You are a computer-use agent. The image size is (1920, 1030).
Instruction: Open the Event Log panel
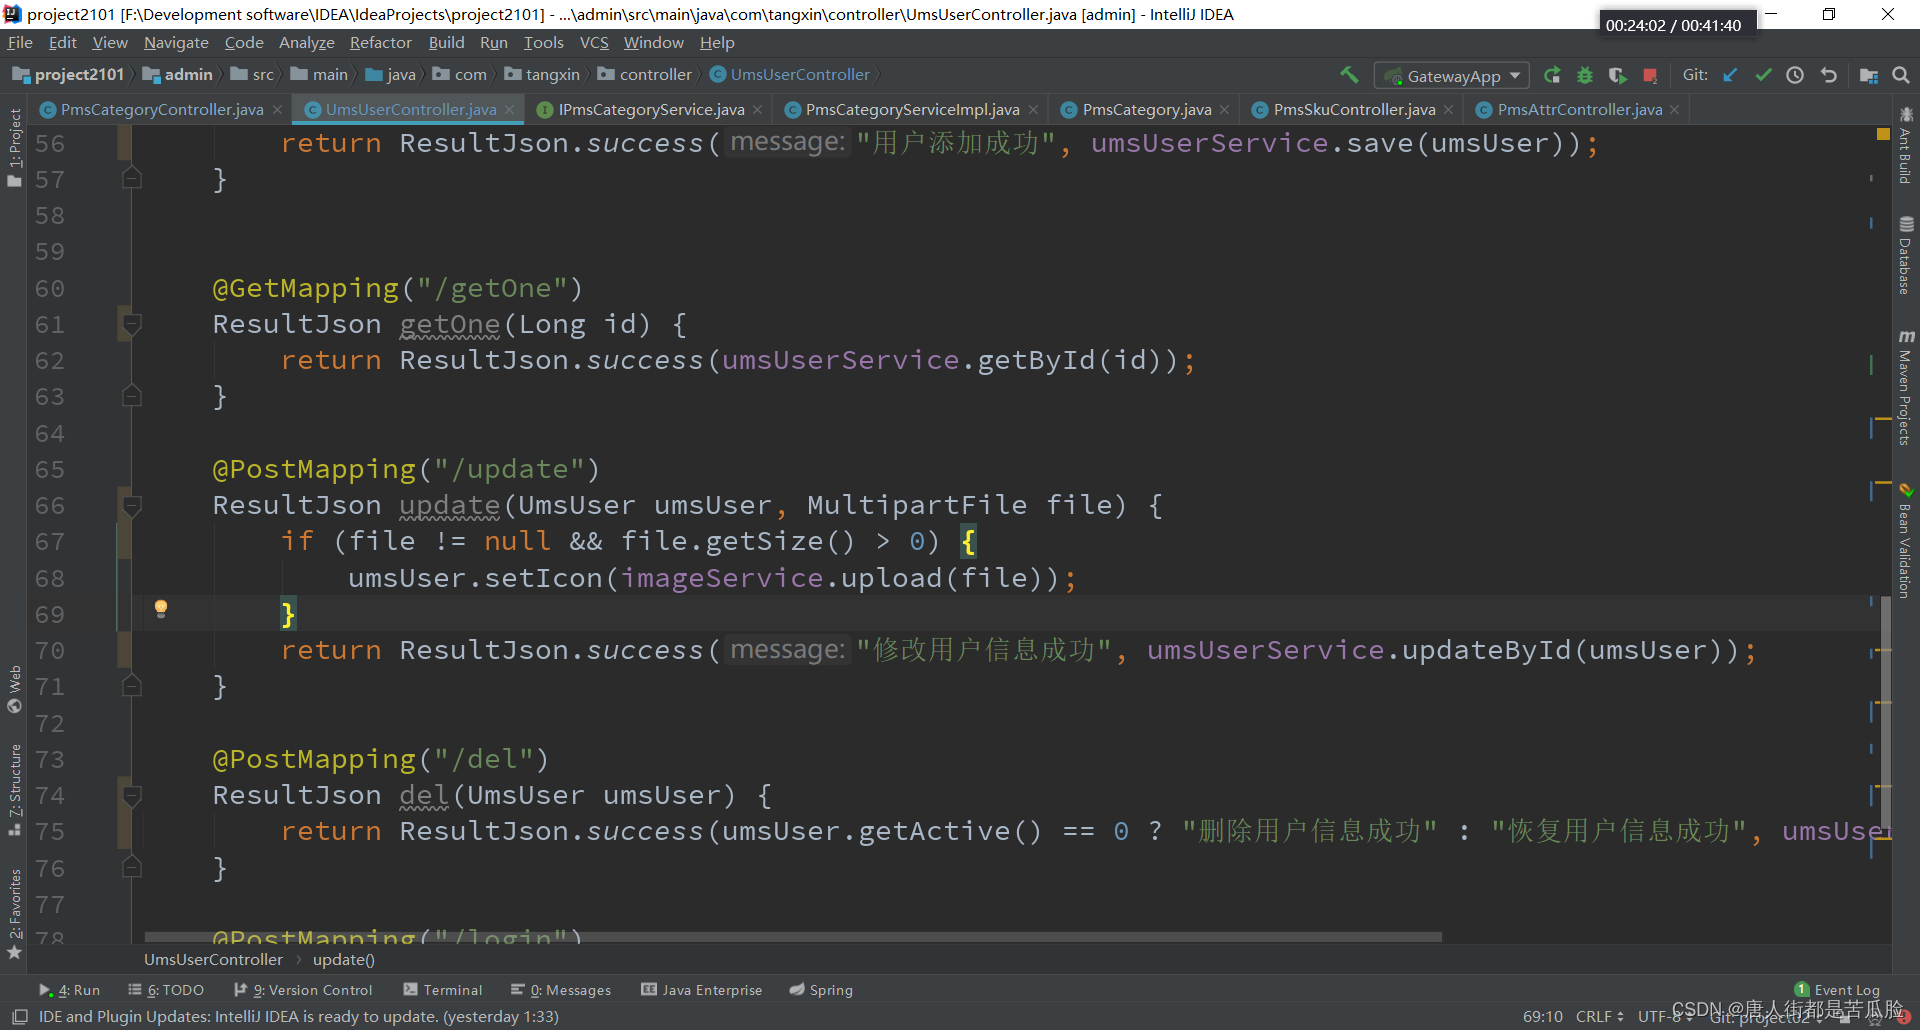click(1837, 990)
